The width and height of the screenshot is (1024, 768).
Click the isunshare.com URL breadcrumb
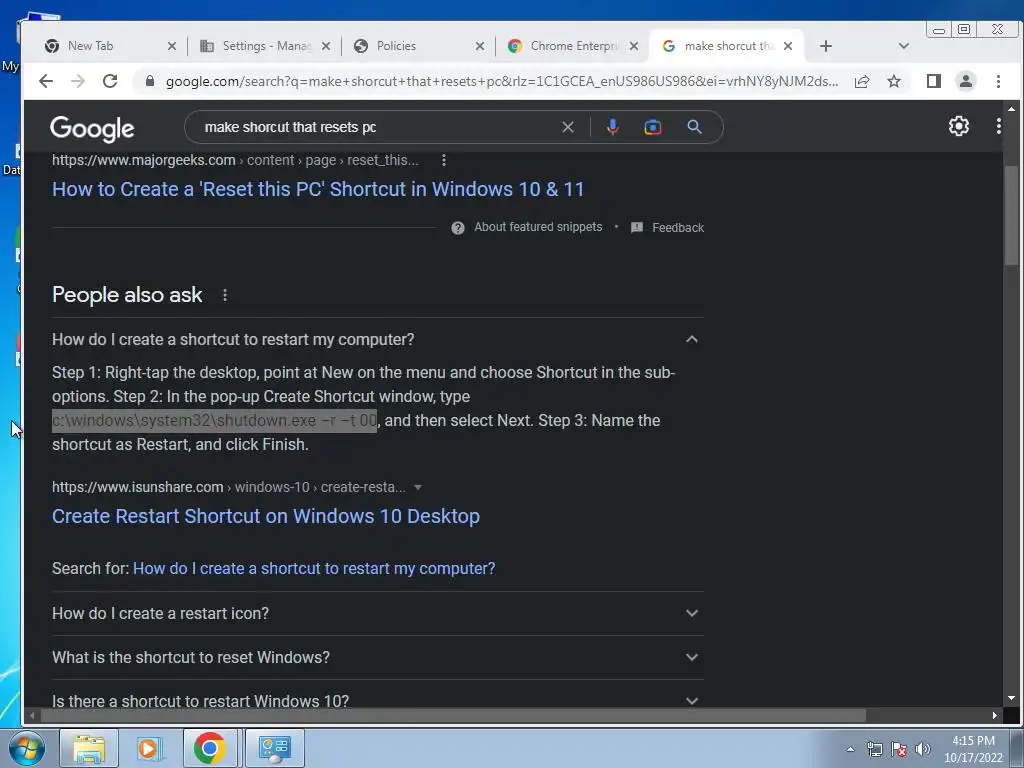229,487
